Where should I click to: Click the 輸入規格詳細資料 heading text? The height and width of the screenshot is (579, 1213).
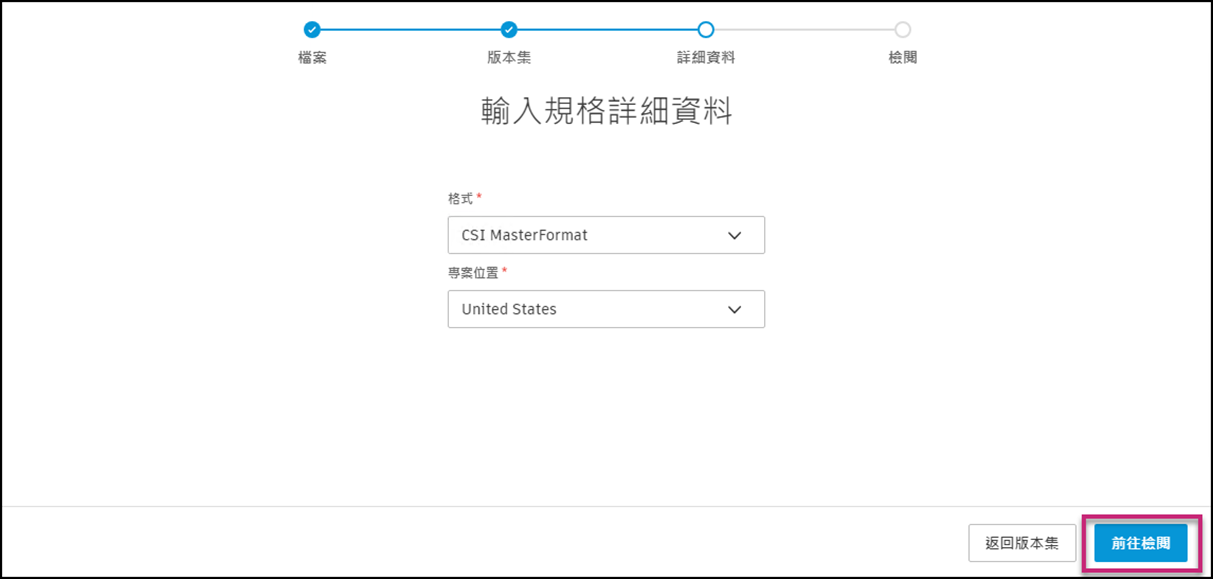pos(606,113)
